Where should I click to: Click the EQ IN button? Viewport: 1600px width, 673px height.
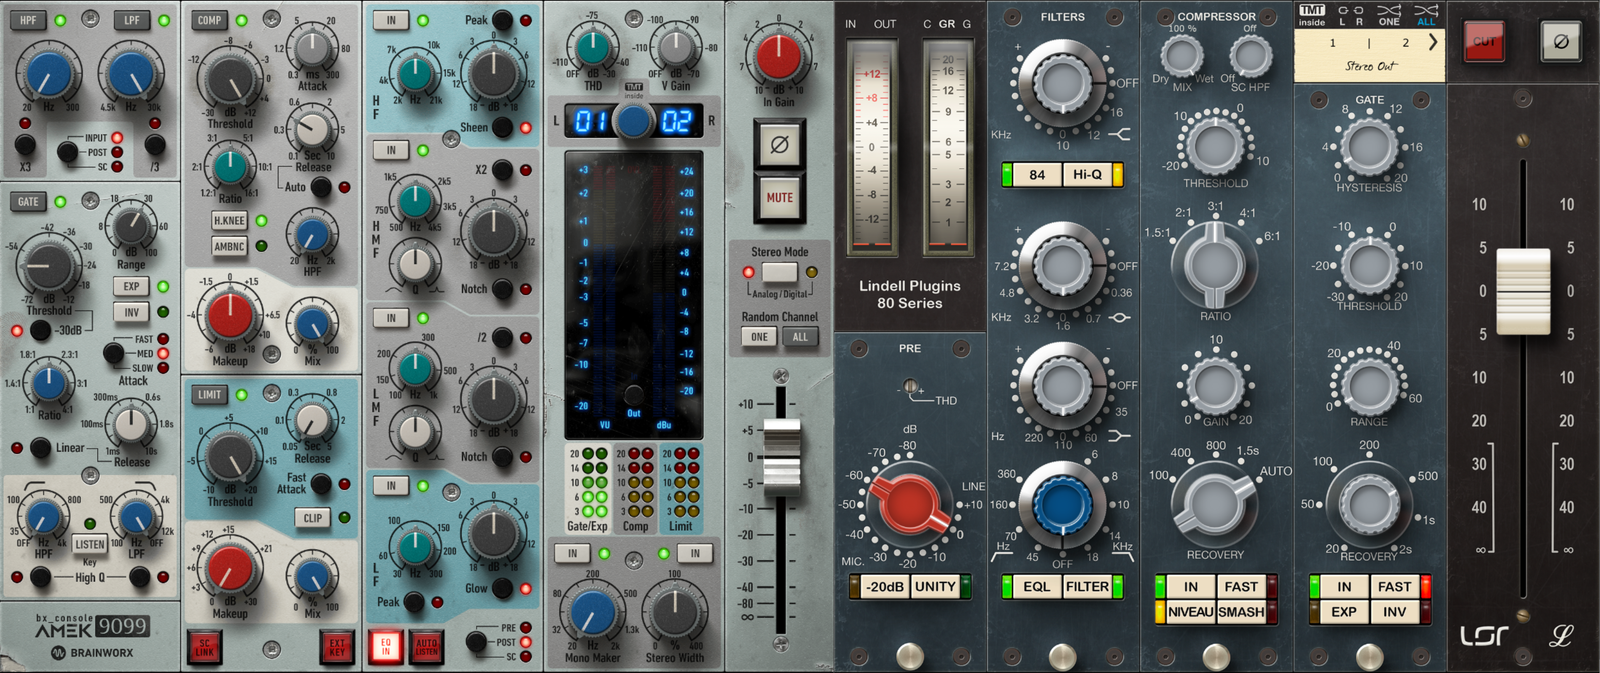click(x=386, y=646)
